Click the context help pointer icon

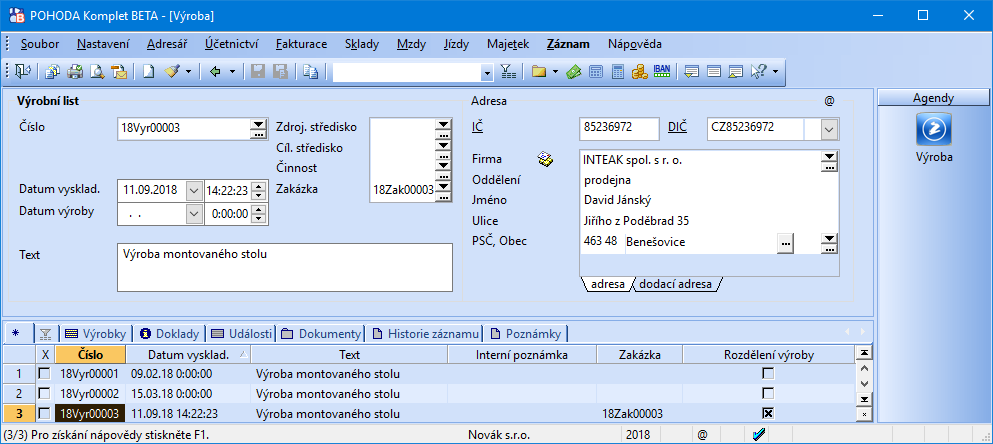[758, 72]
